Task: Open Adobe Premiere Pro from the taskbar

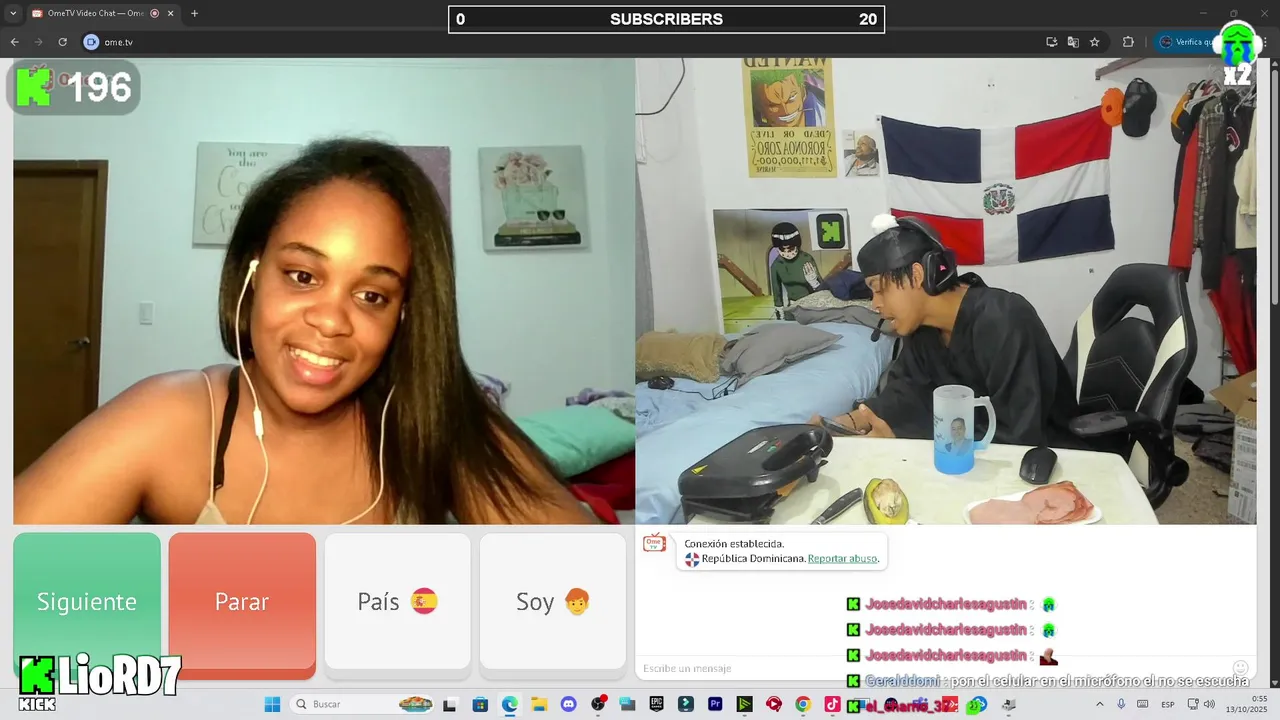Action: pos(715,704)
